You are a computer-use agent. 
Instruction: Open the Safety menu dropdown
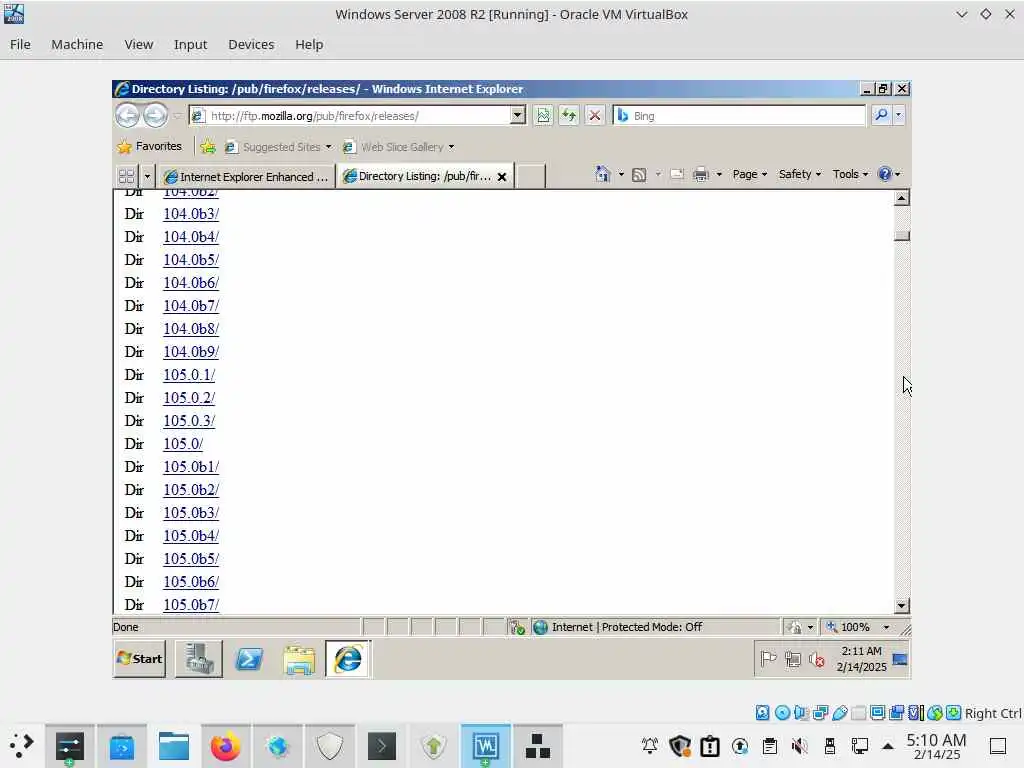point(800,174)
